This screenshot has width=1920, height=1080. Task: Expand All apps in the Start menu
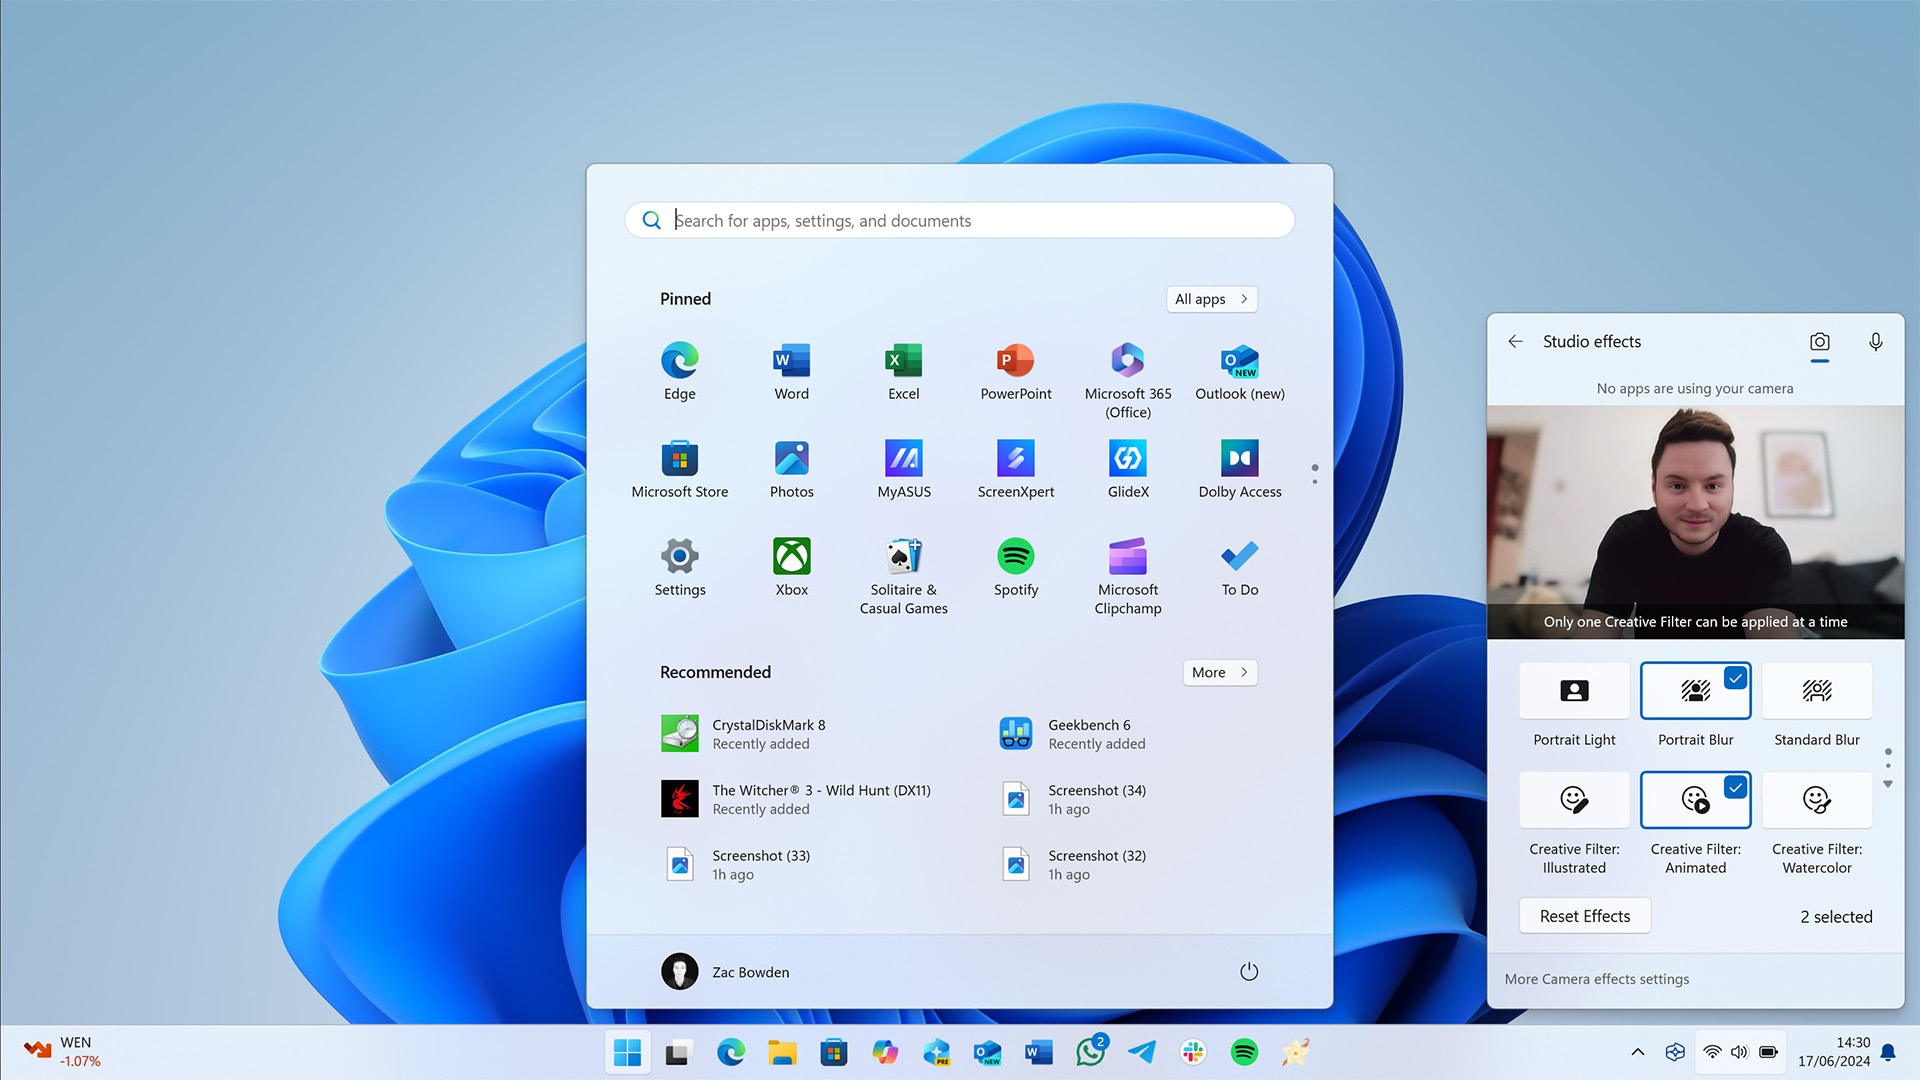click(x=1210, y=298)
